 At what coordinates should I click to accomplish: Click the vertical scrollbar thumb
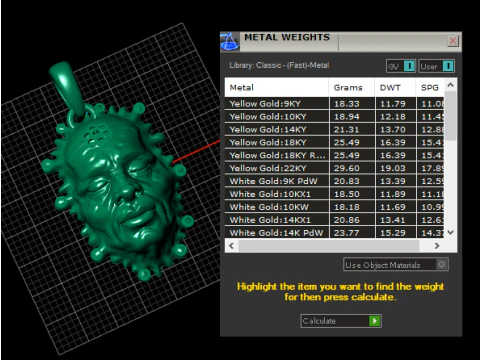(x=450, y=115)
